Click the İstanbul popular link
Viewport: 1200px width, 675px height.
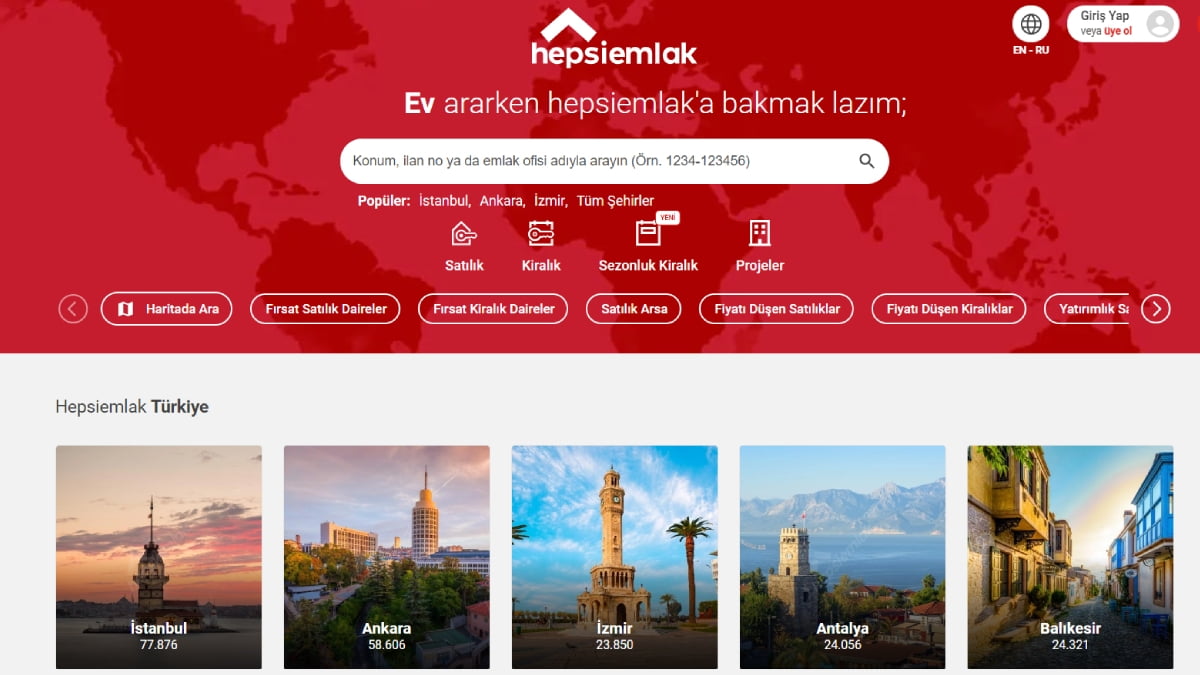point(444,201)
